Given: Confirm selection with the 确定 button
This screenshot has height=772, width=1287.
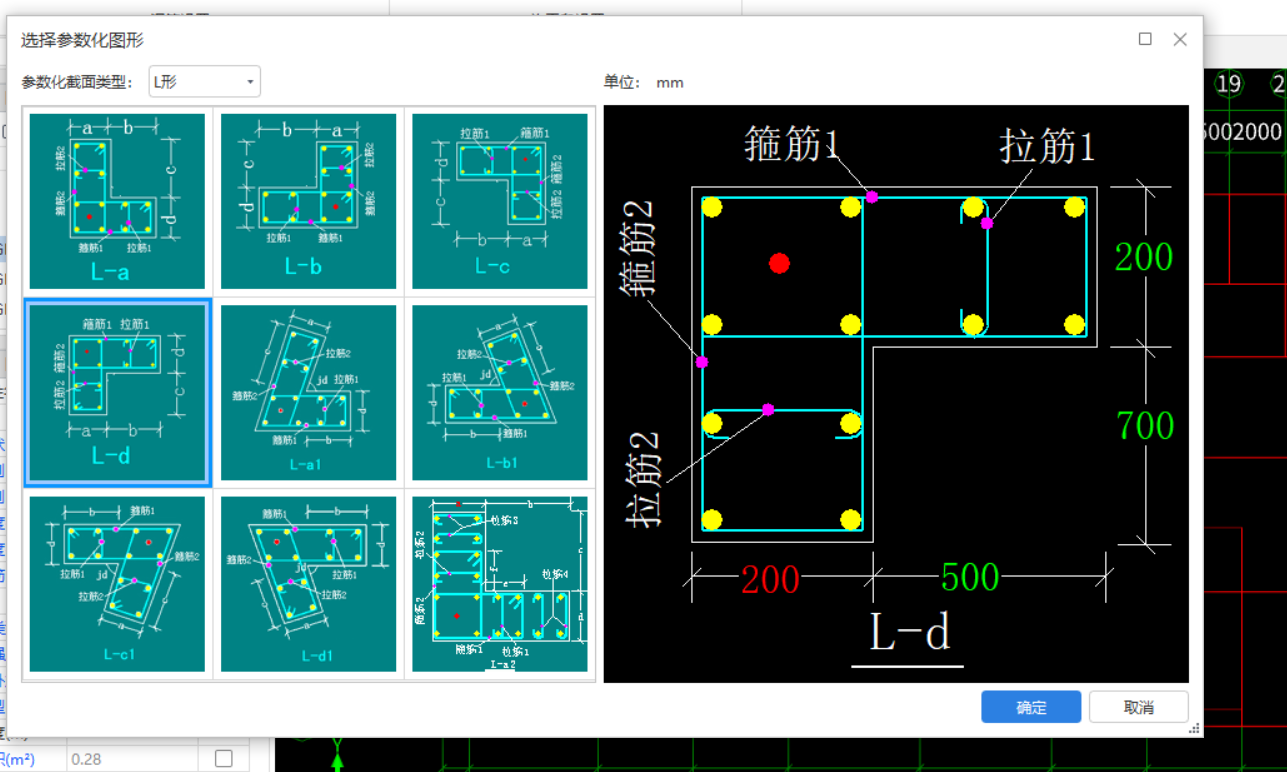Looking at the screenshot, I should tap(1031, 707).
